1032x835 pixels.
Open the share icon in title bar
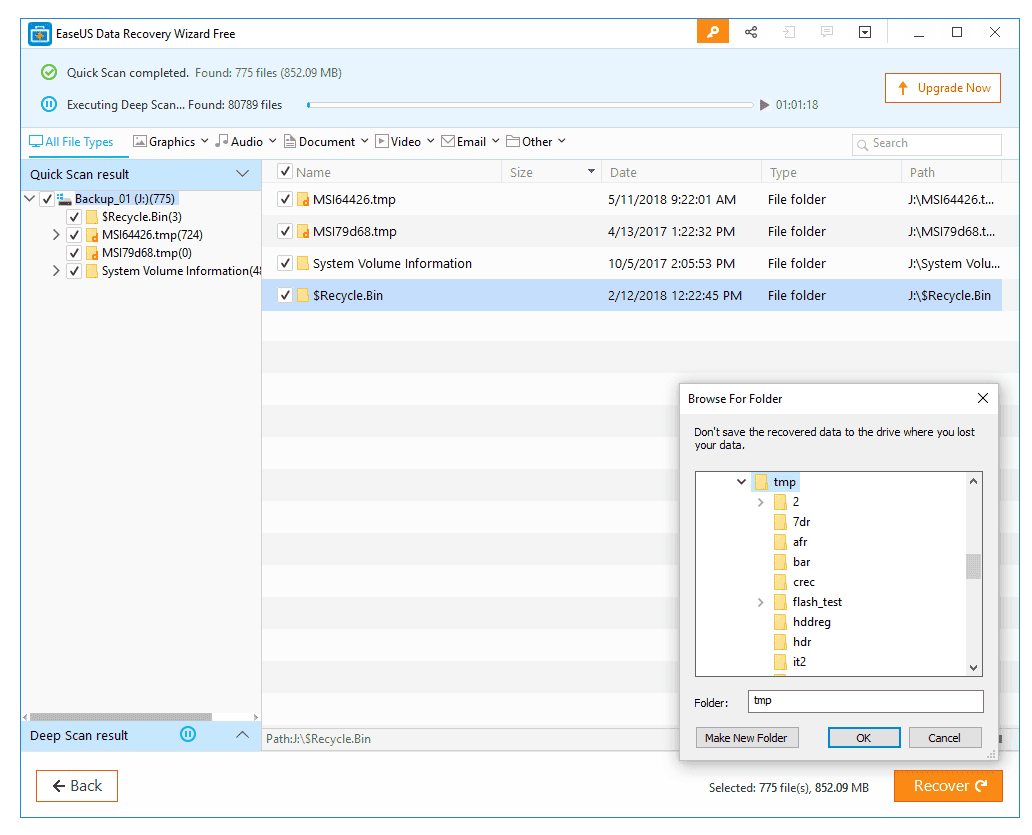point(751,32)
